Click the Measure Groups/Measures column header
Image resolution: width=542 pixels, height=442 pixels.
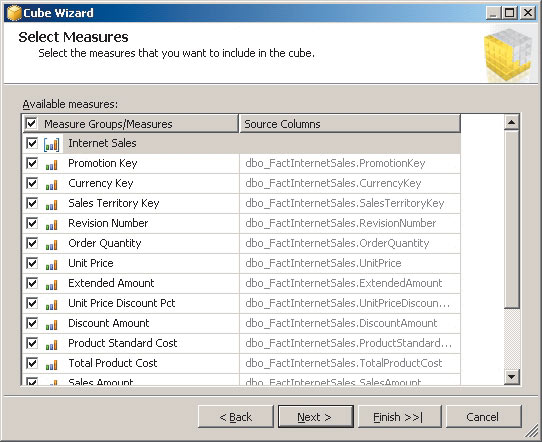coord(131,124)
